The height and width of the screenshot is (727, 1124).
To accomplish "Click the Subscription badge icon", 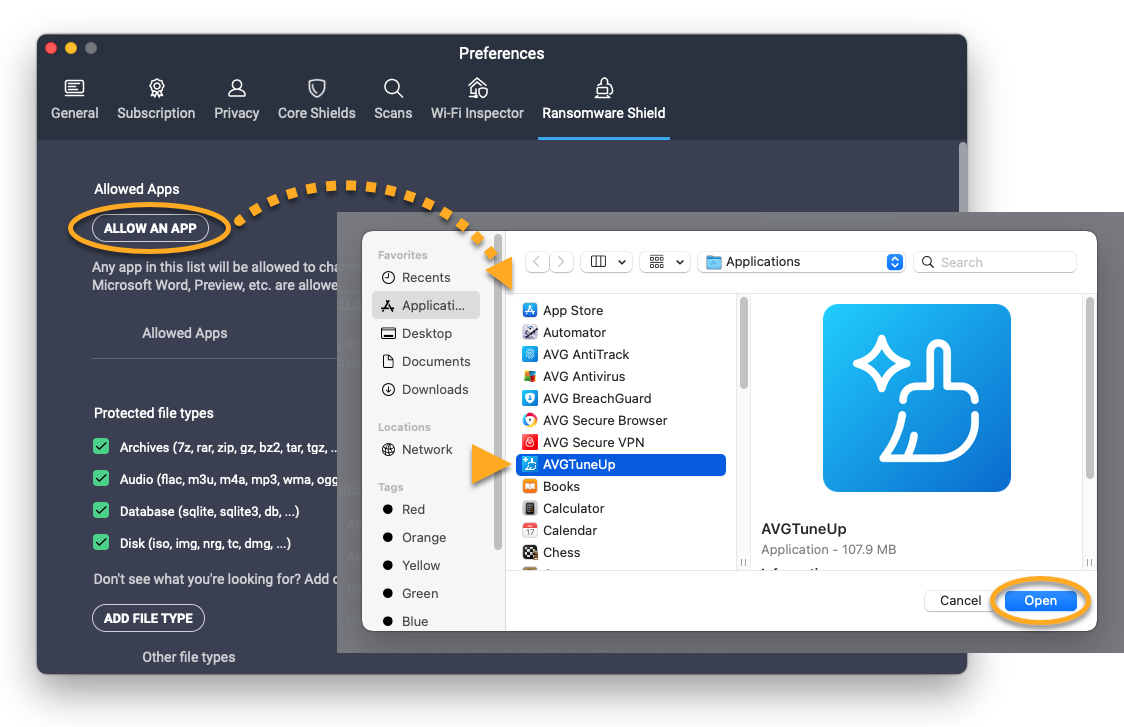I will pyautogui.click(x=156, y=88).
